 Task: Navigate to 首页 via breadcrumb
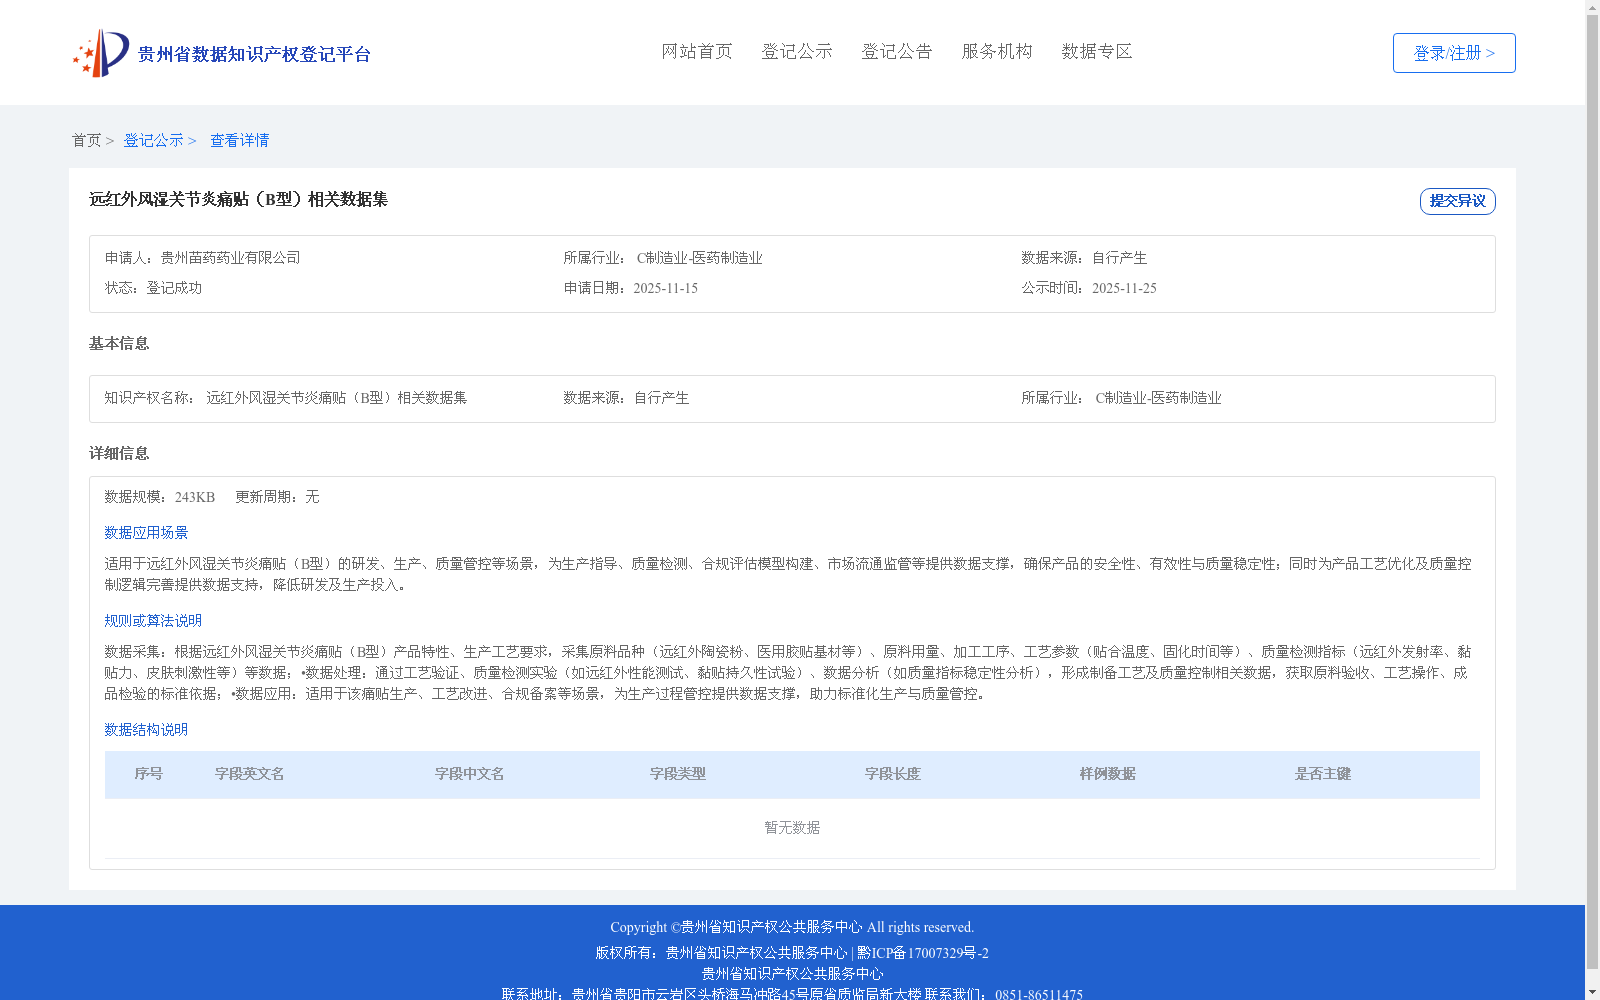coord(86,140)
